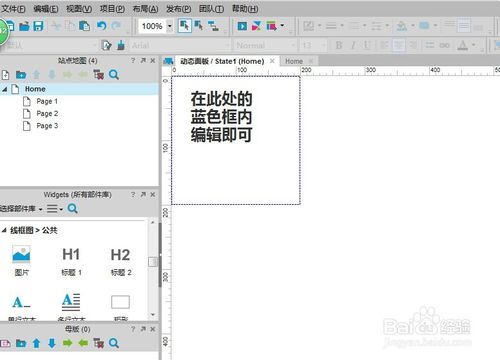
Task: Delete the selected sitemap page
Action: 99,75
